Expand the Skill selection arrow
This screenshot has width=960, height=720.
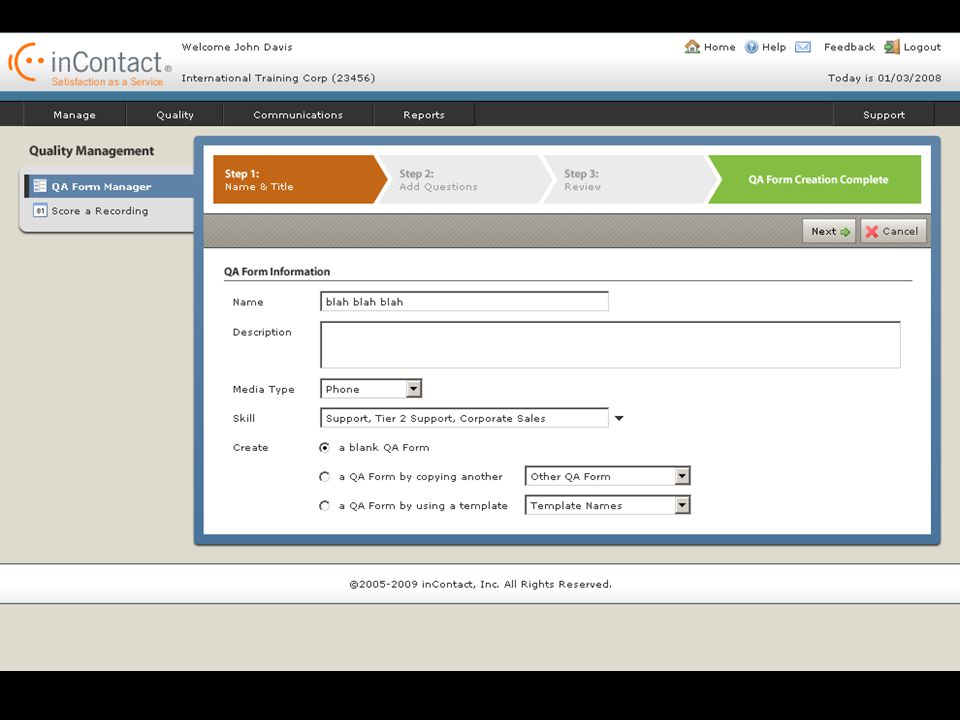tap(619, 418)
